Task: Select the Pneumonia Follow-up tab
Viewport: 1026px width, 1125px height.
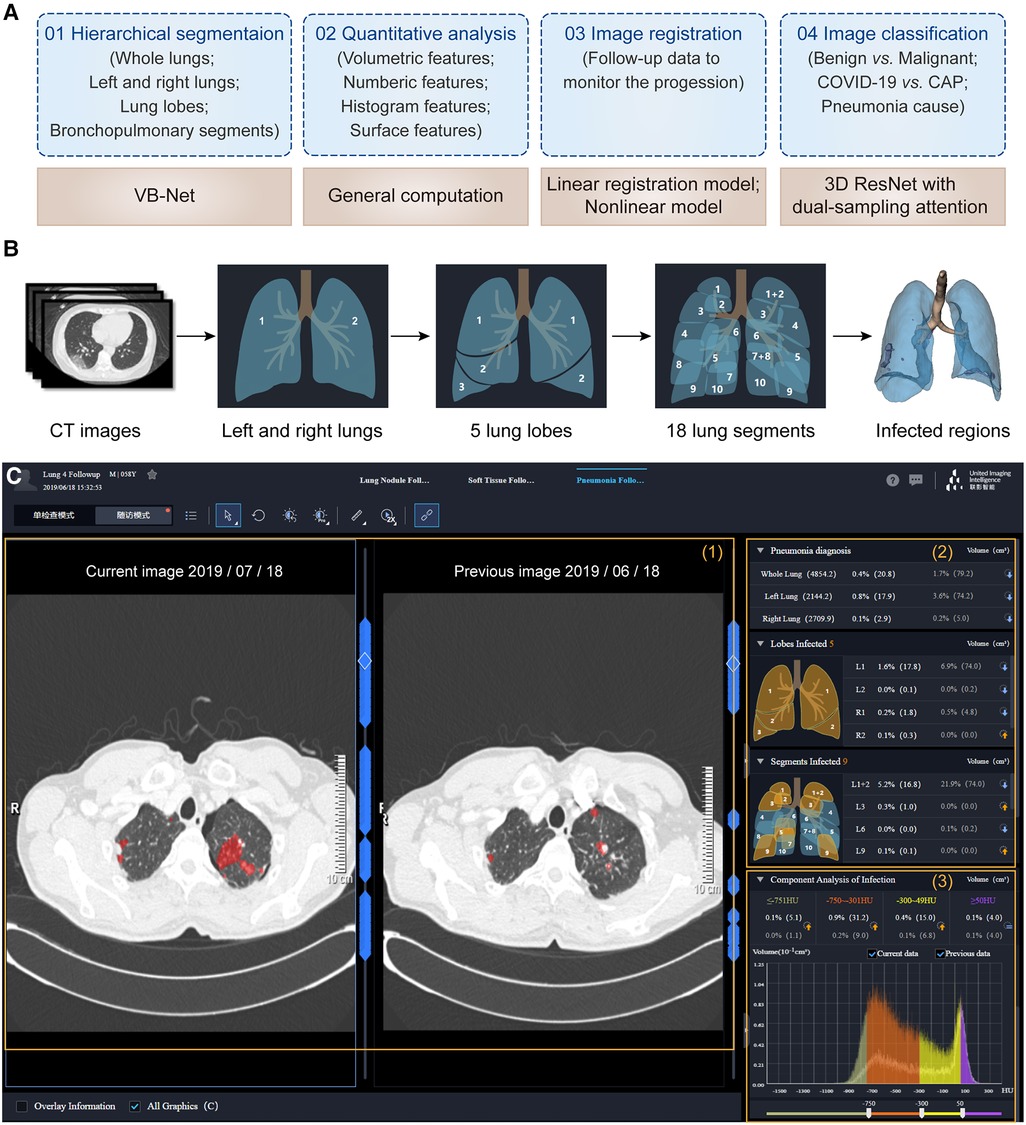Action: (611, 480)
